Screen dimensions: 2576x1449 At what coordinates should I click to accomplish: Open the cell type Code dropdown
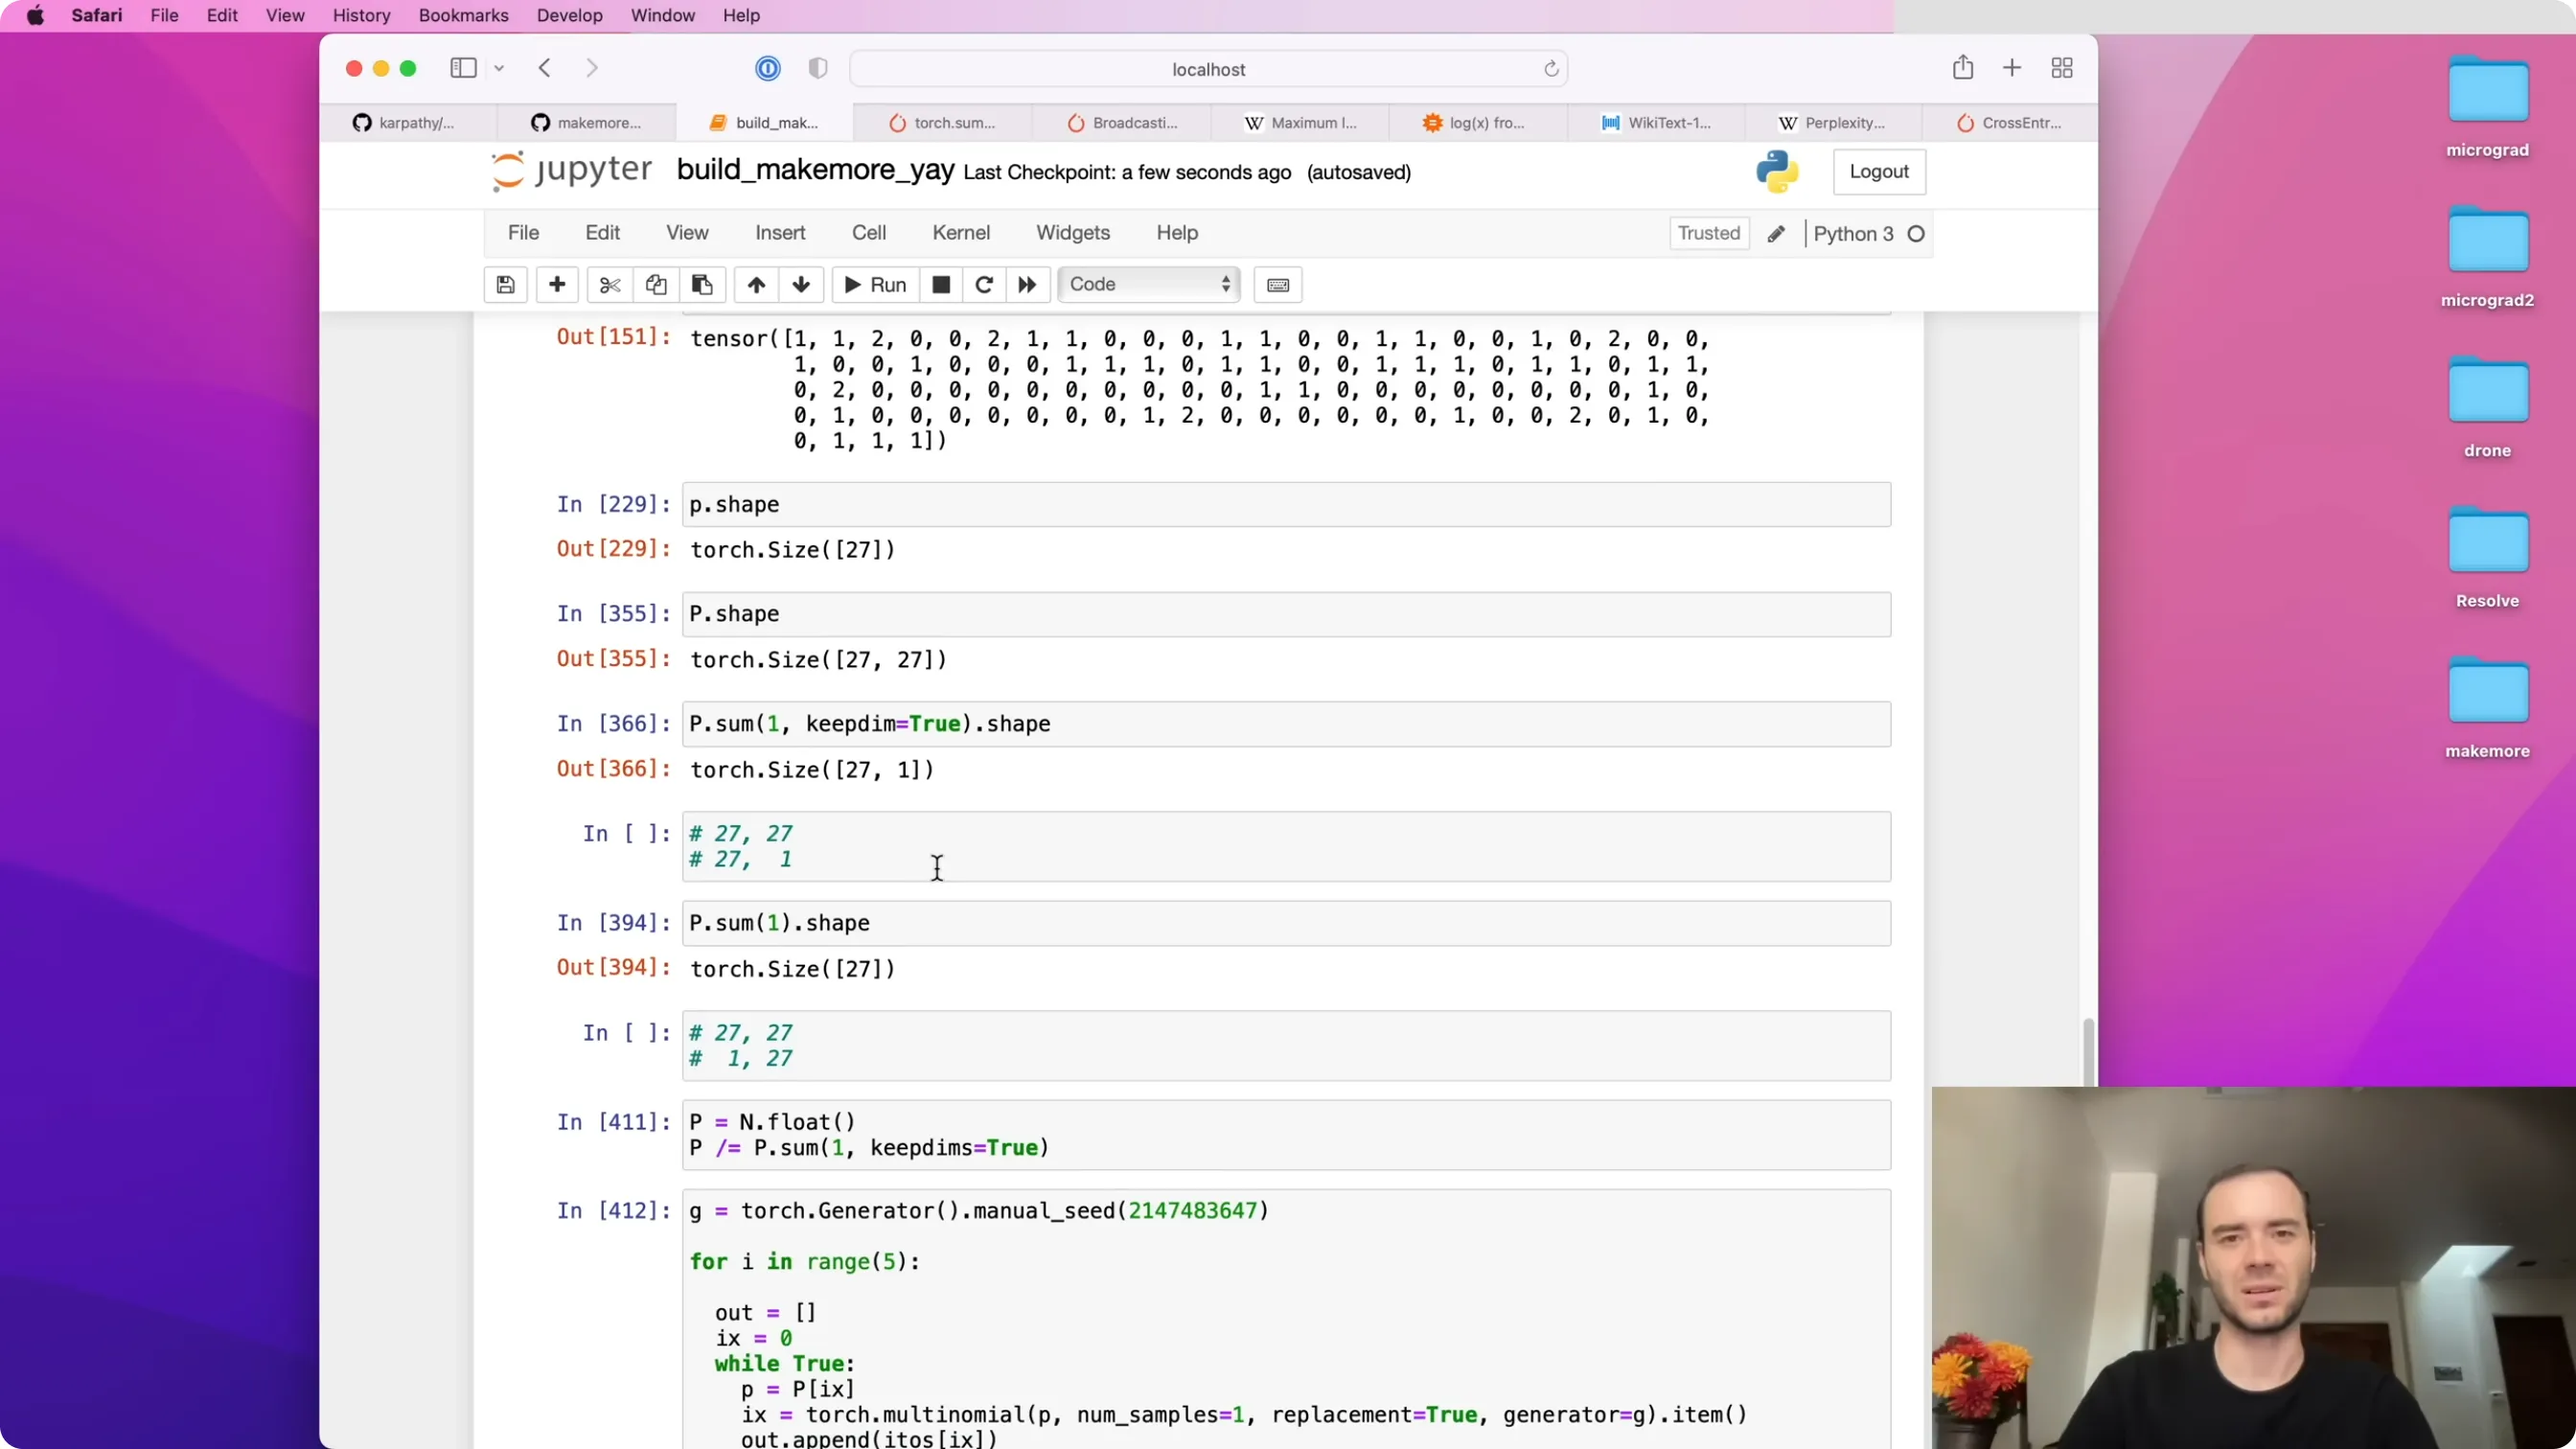click(1149, 285)
